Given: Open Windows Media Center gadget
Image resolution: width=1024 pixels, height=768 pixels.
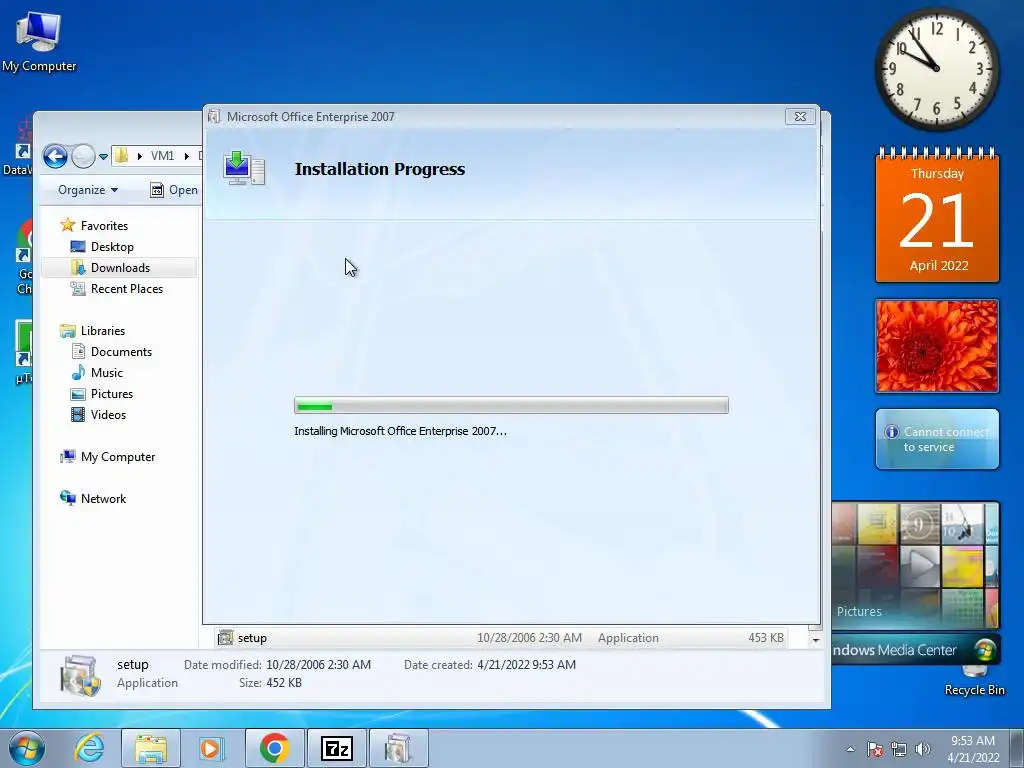Looking at the screenshot, I should [x=915, y=583].
